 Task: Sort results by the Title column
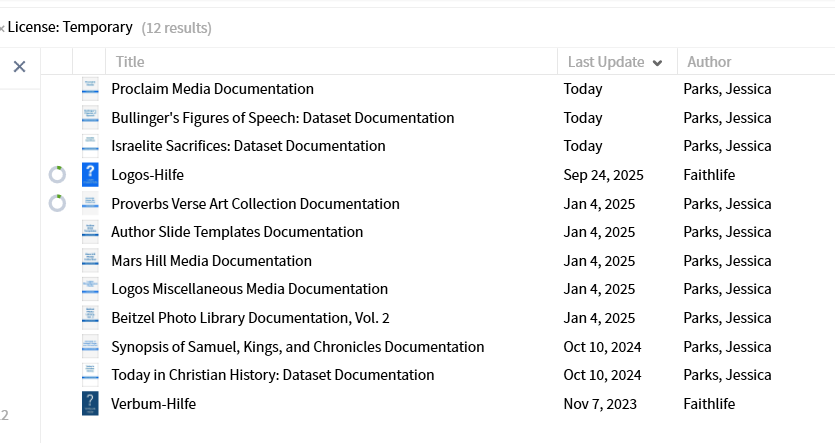click(x=130, y=62)
